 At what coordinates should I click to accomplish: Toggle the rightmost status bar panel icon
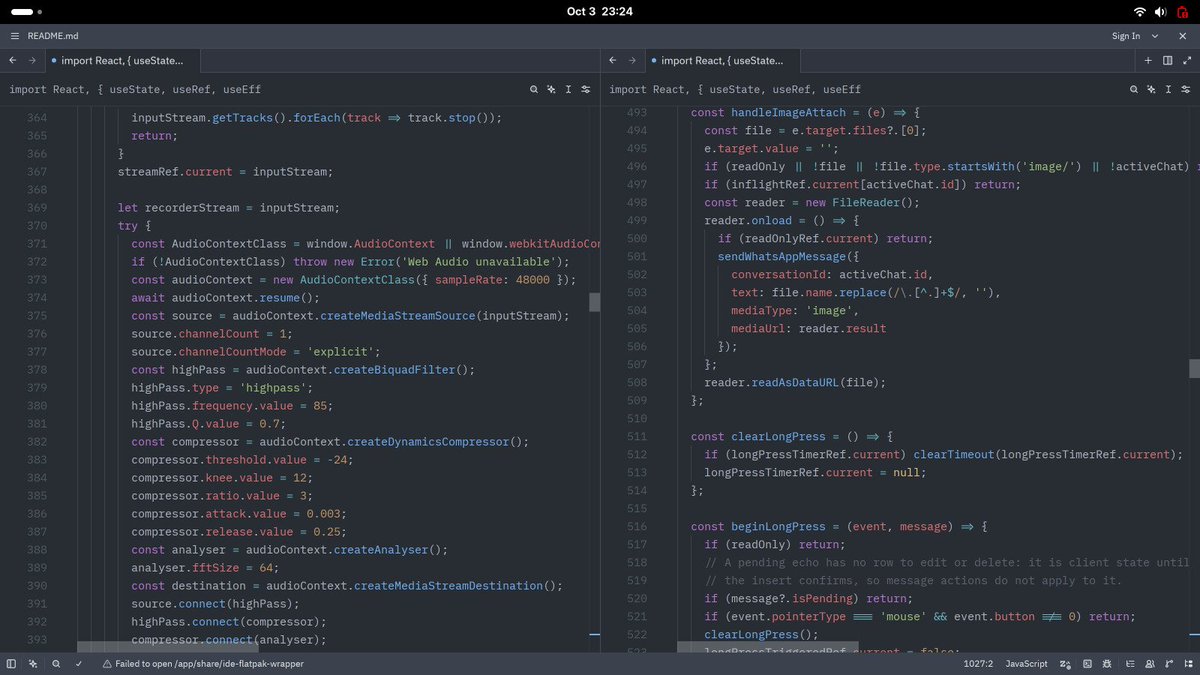1188,663
